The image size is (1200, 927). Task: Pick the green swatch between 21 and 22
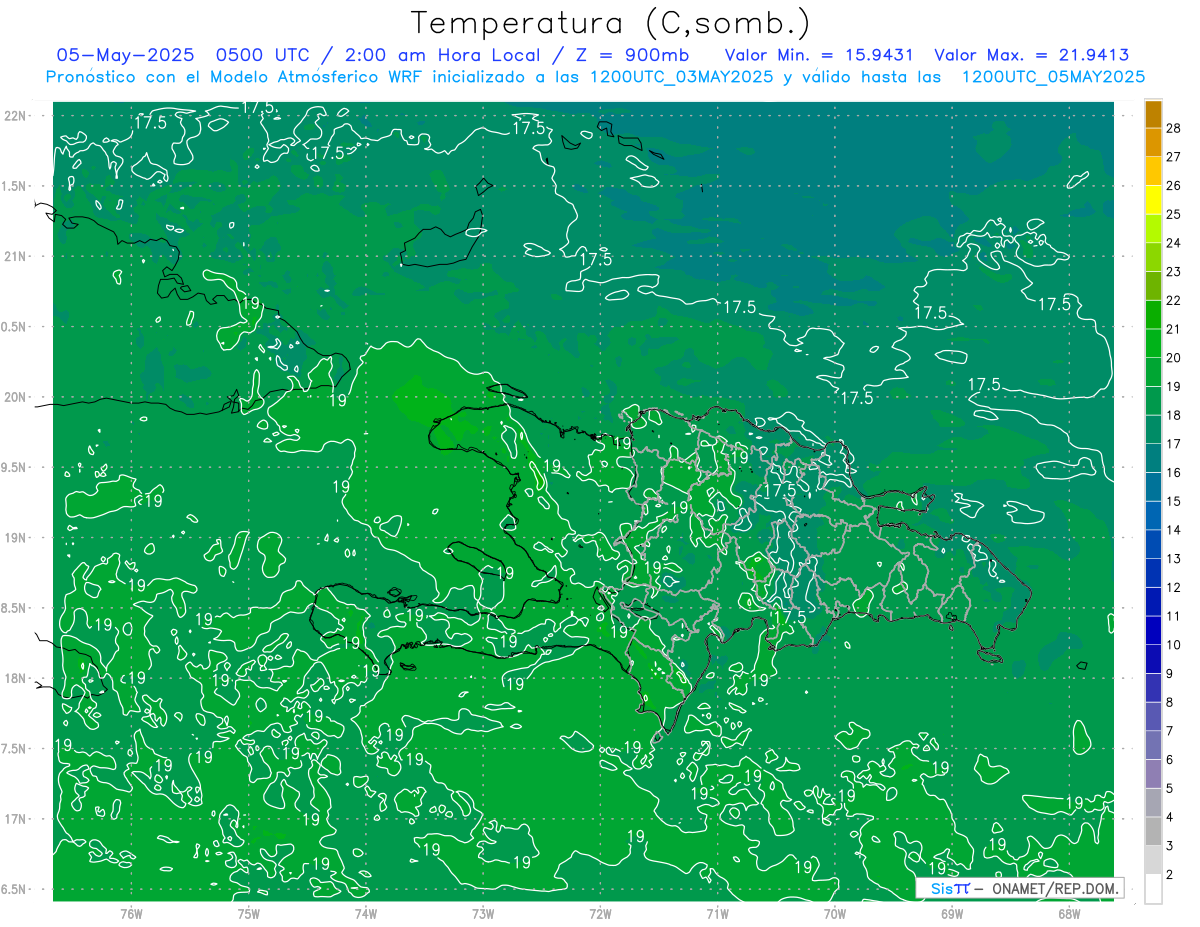coord(1153,315)
